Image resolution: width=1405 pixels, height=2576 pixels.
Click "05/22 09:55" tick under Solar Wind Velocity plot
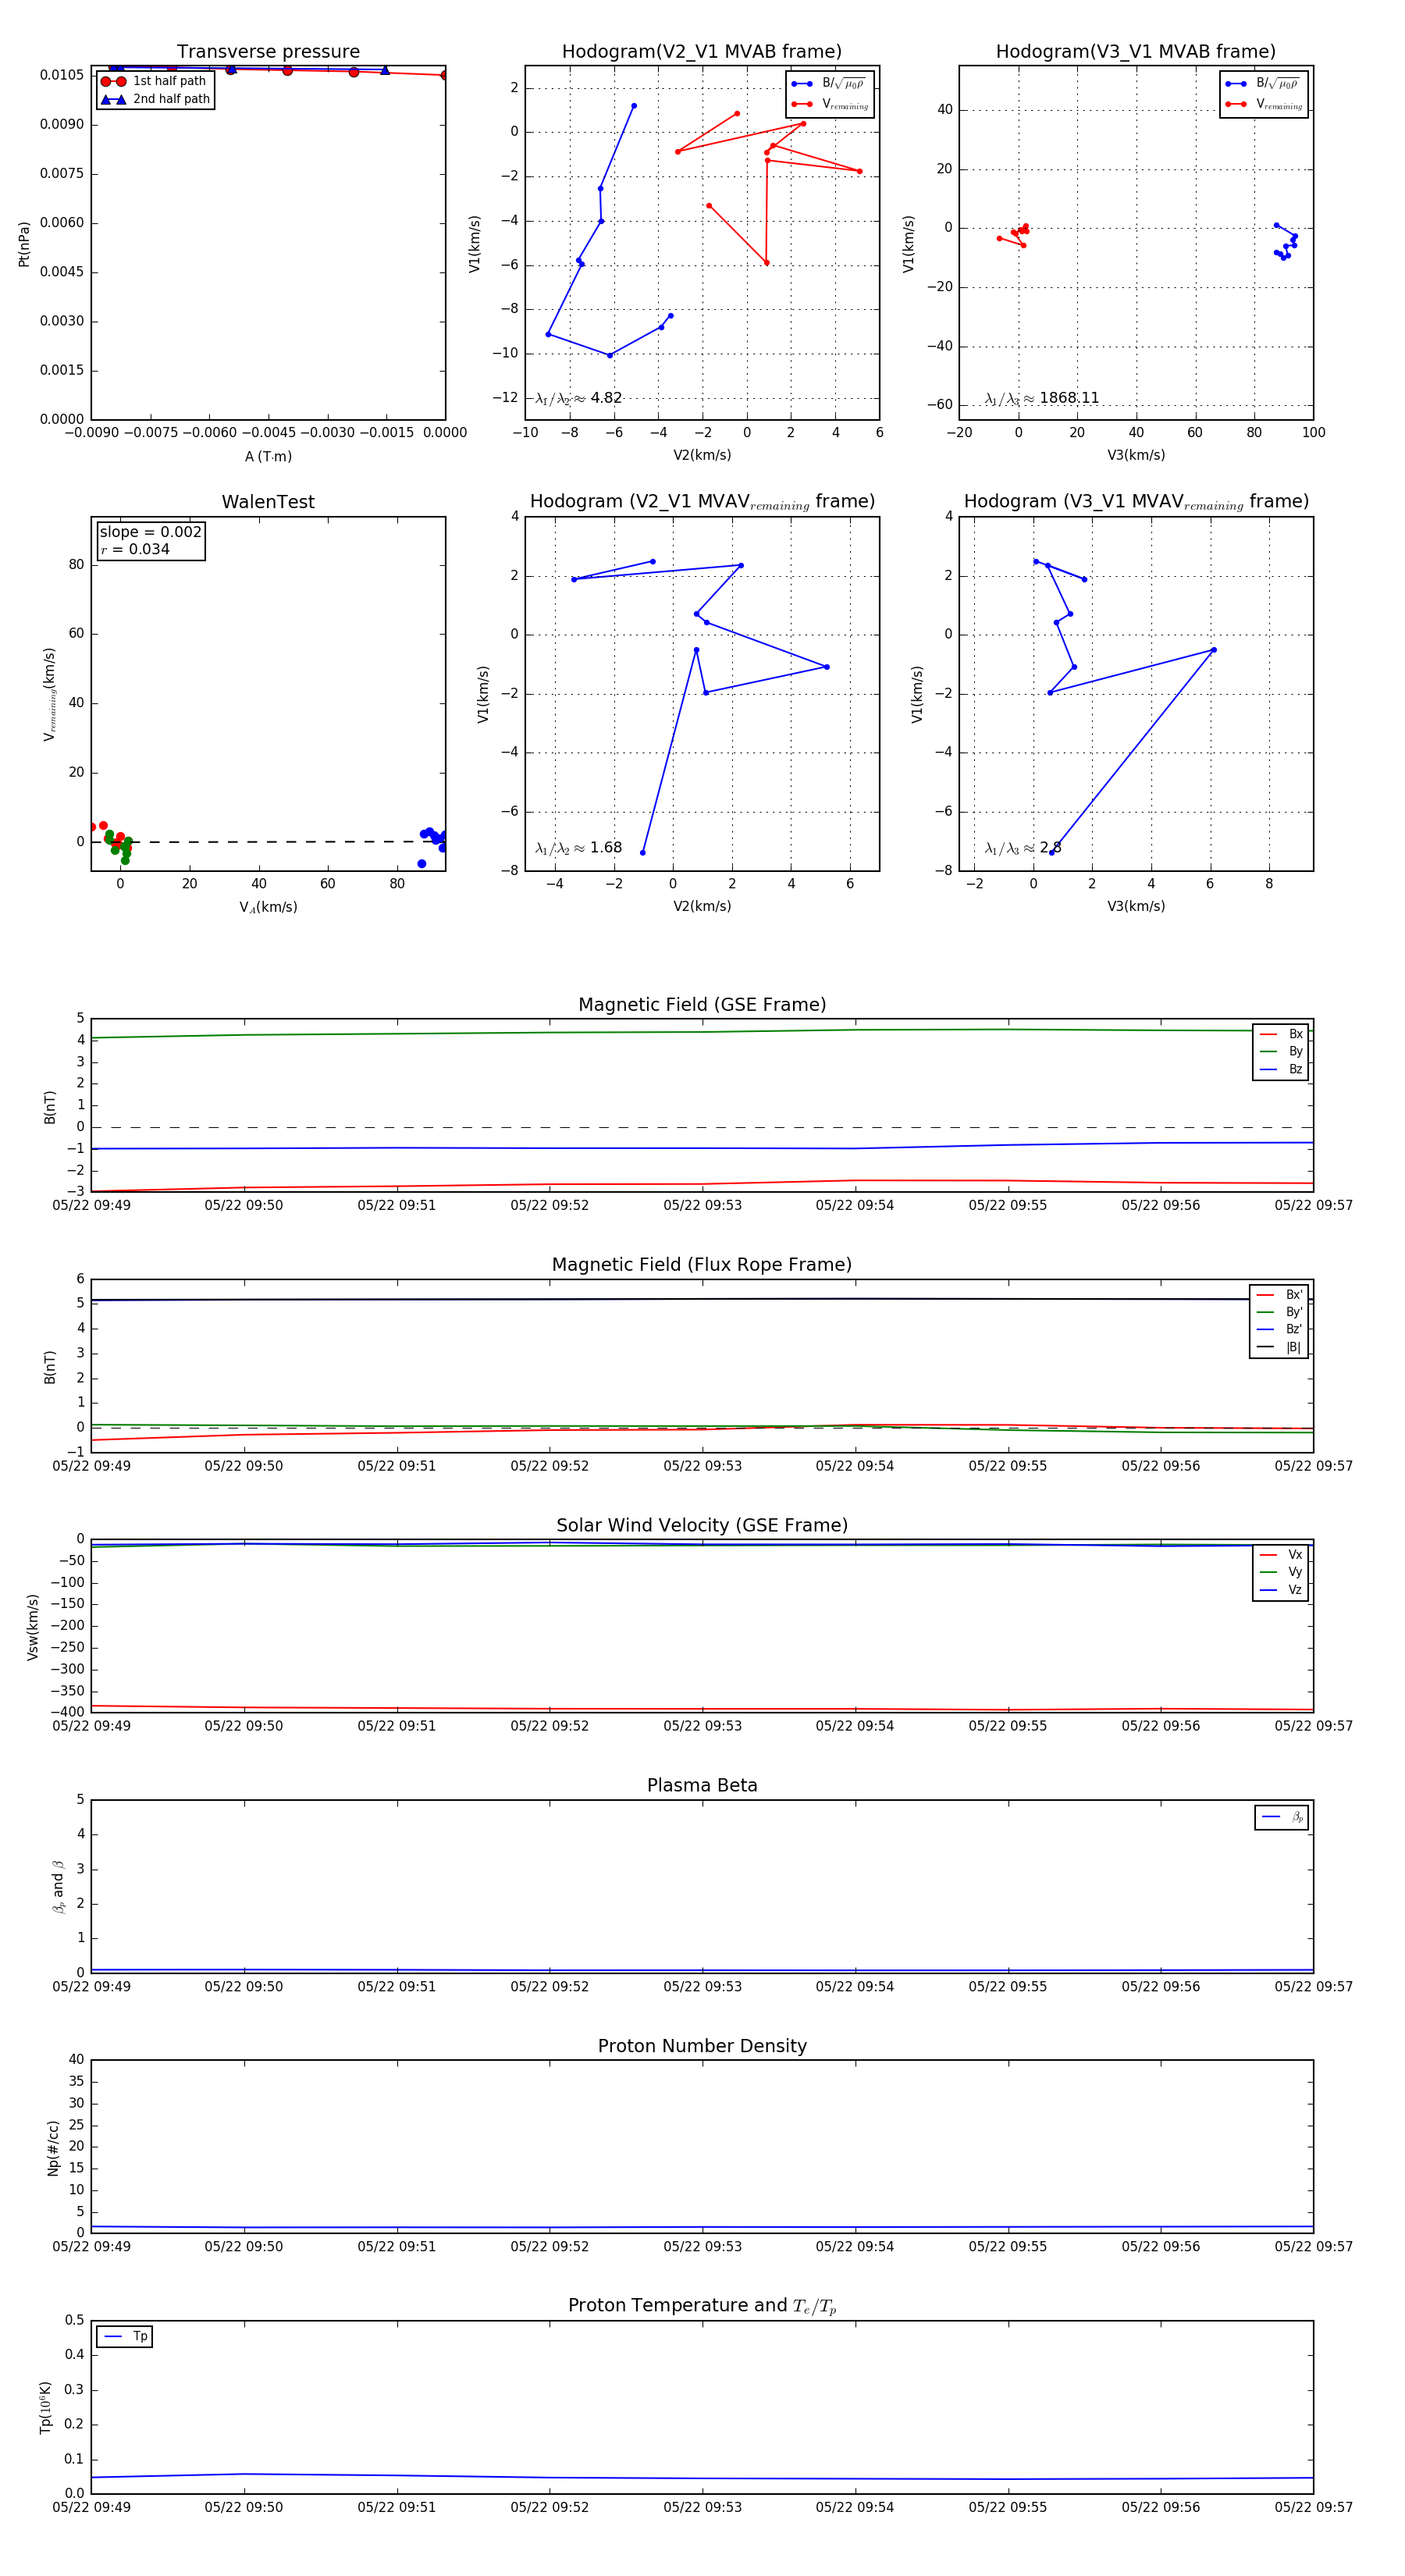coord(1008,1726)
